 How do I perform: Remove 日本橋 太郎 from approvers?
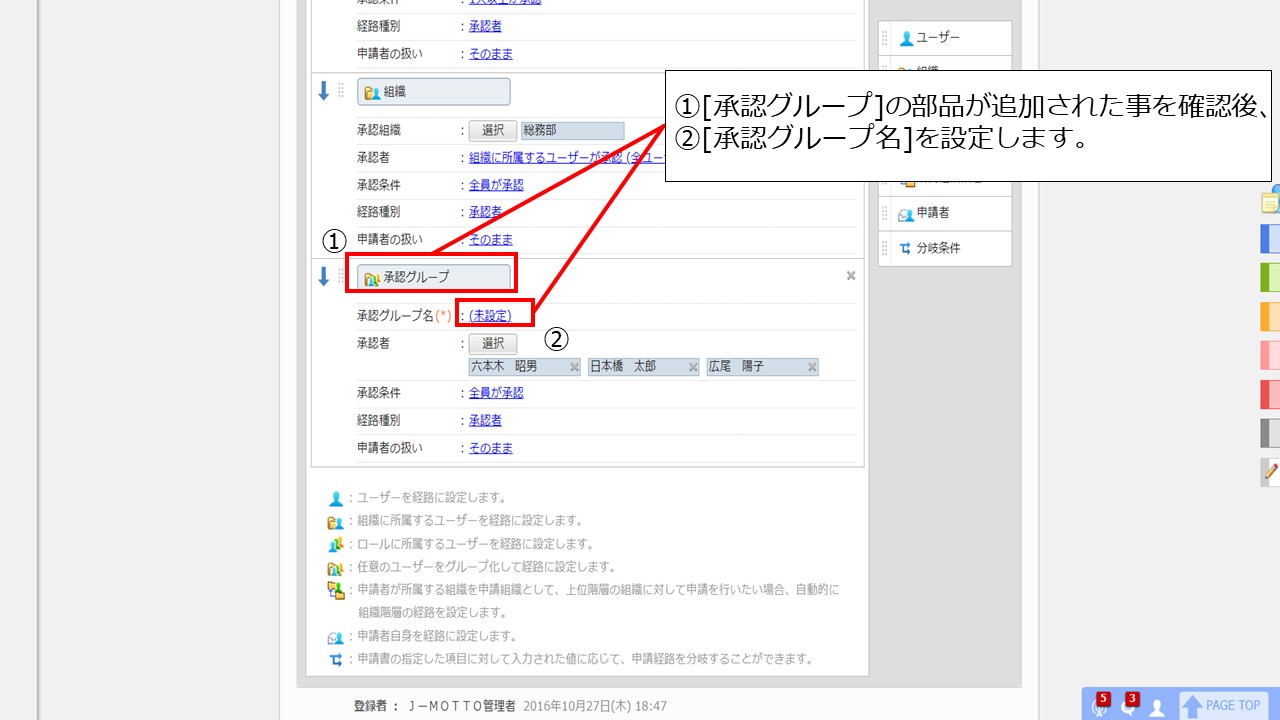(x=693, y=367)
